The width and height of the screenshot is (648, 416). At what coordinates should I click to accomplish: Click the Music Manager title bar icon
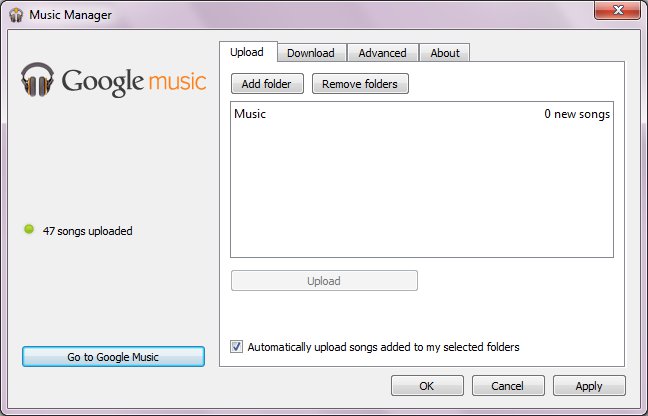coord(16,15)
